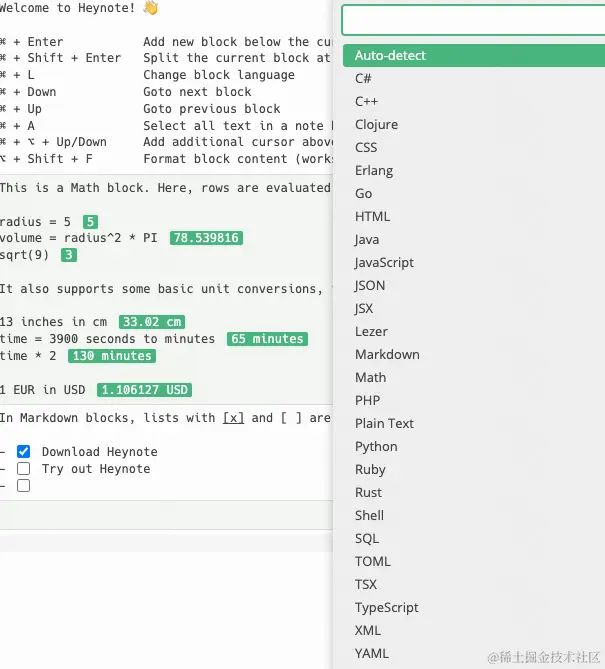Click the 'Download Heynote' list text
This screenshot has width=605, height=669.
[99, 452]
